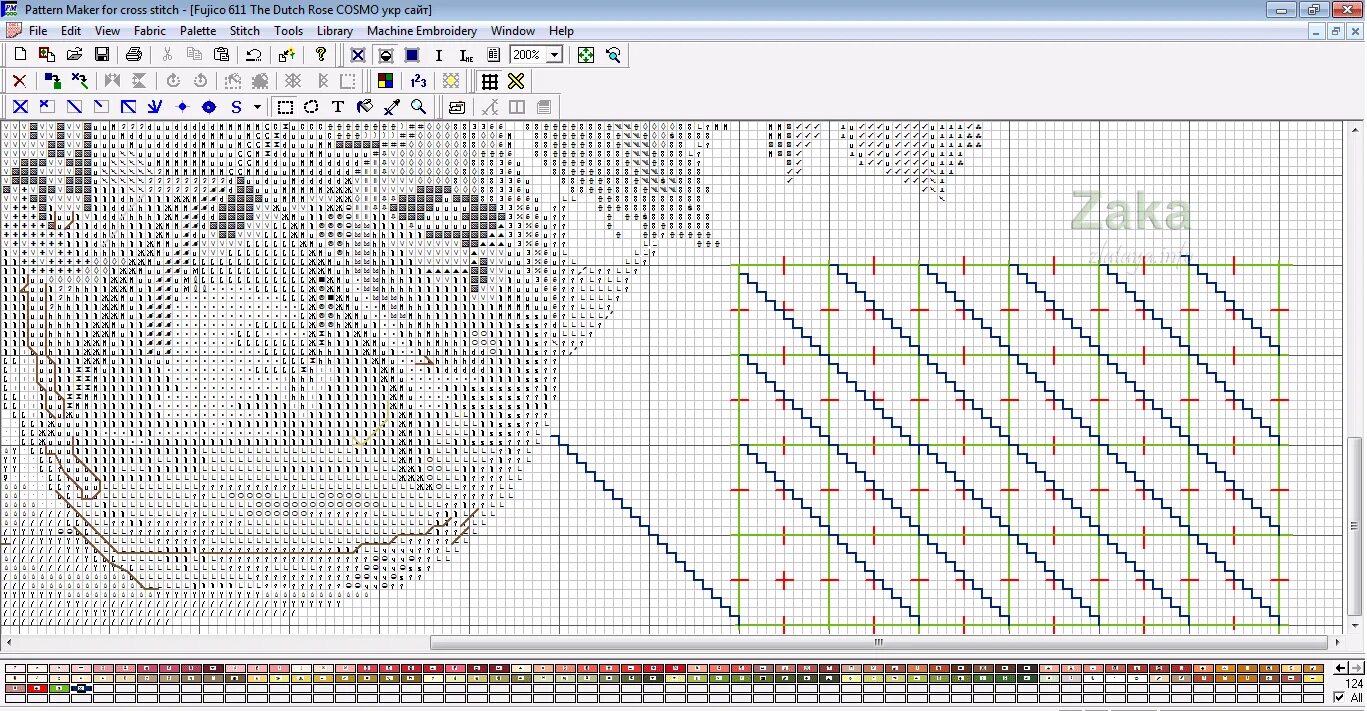The height and width of the screenshot is (711, 1367).
Task: Click the vertical scrollbar thumb
Action: tap(1355, 525)
